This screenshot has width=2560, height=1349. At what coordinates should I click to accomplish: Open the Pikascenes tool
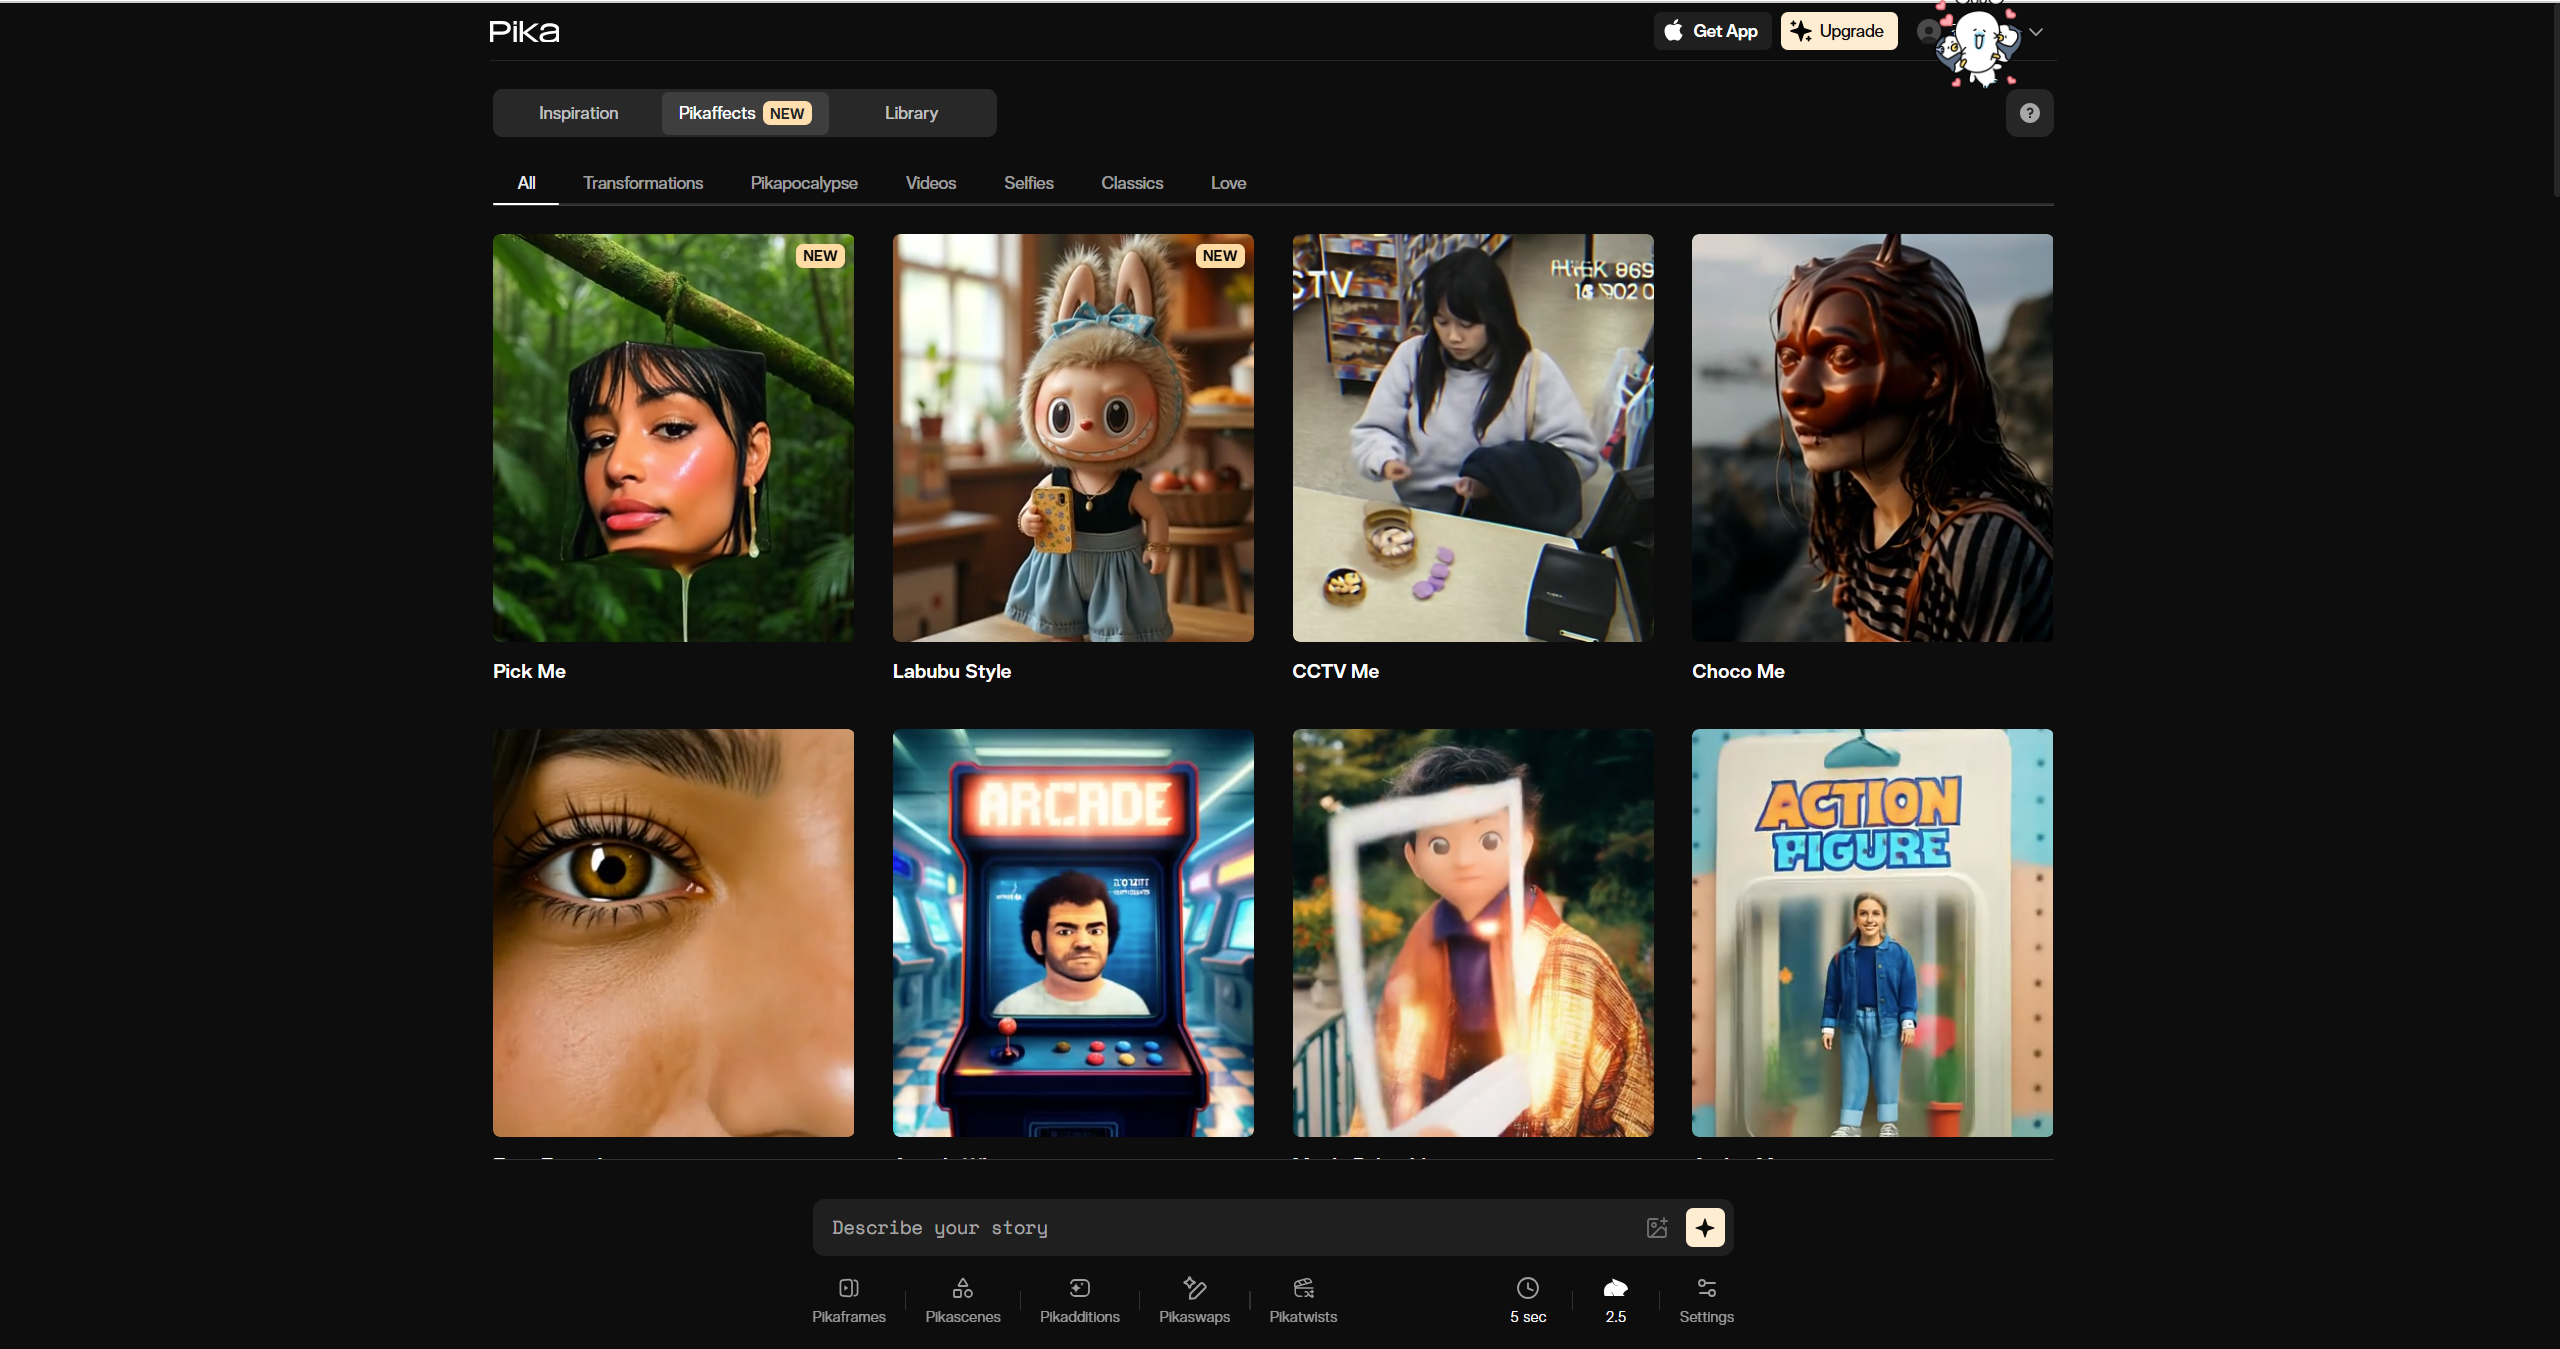[962, 1300]
